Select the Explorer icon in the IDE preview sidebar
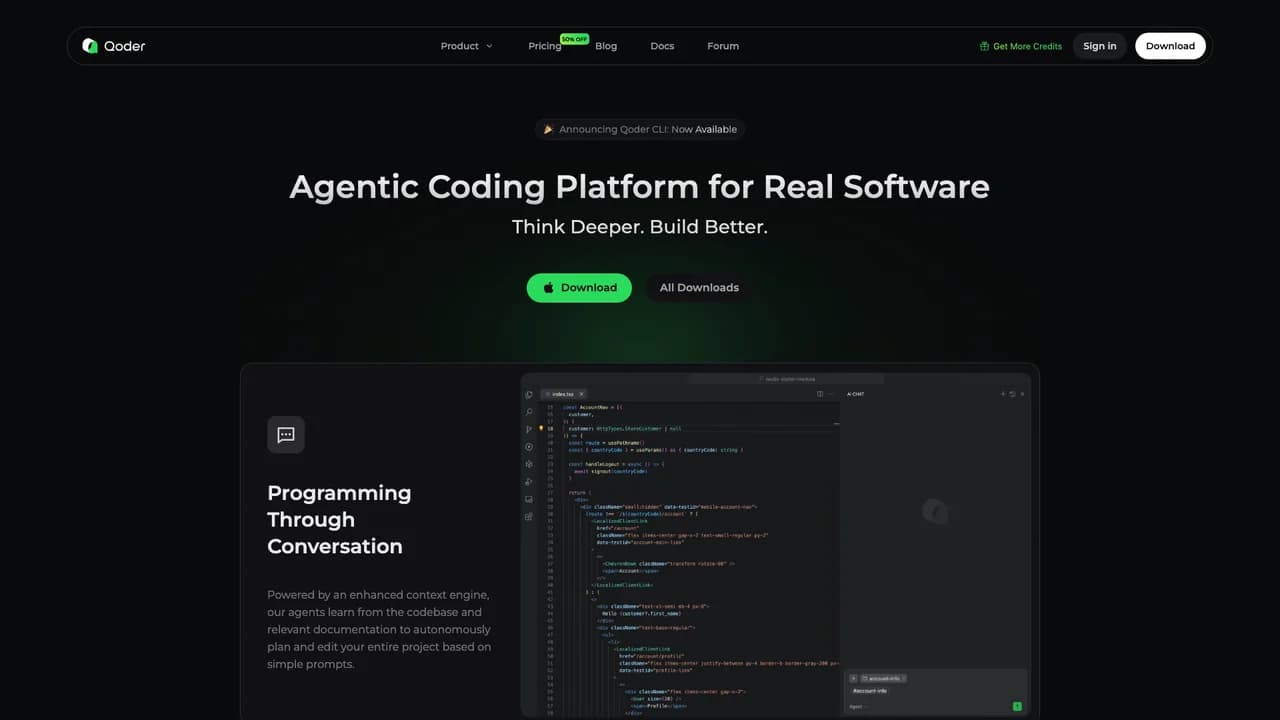 (x=529, y=395)
